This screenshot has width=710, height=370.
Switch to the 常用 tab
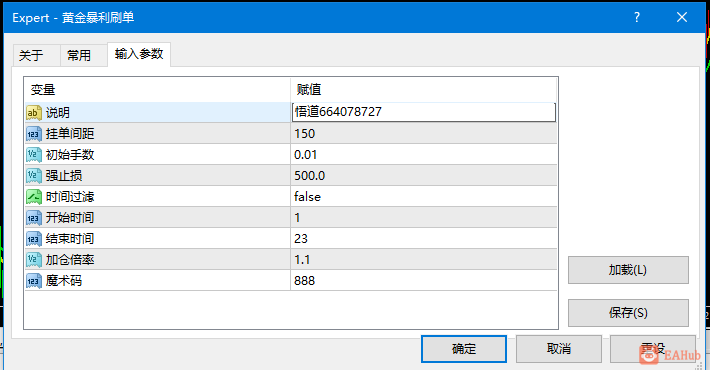tap(83, 56)
